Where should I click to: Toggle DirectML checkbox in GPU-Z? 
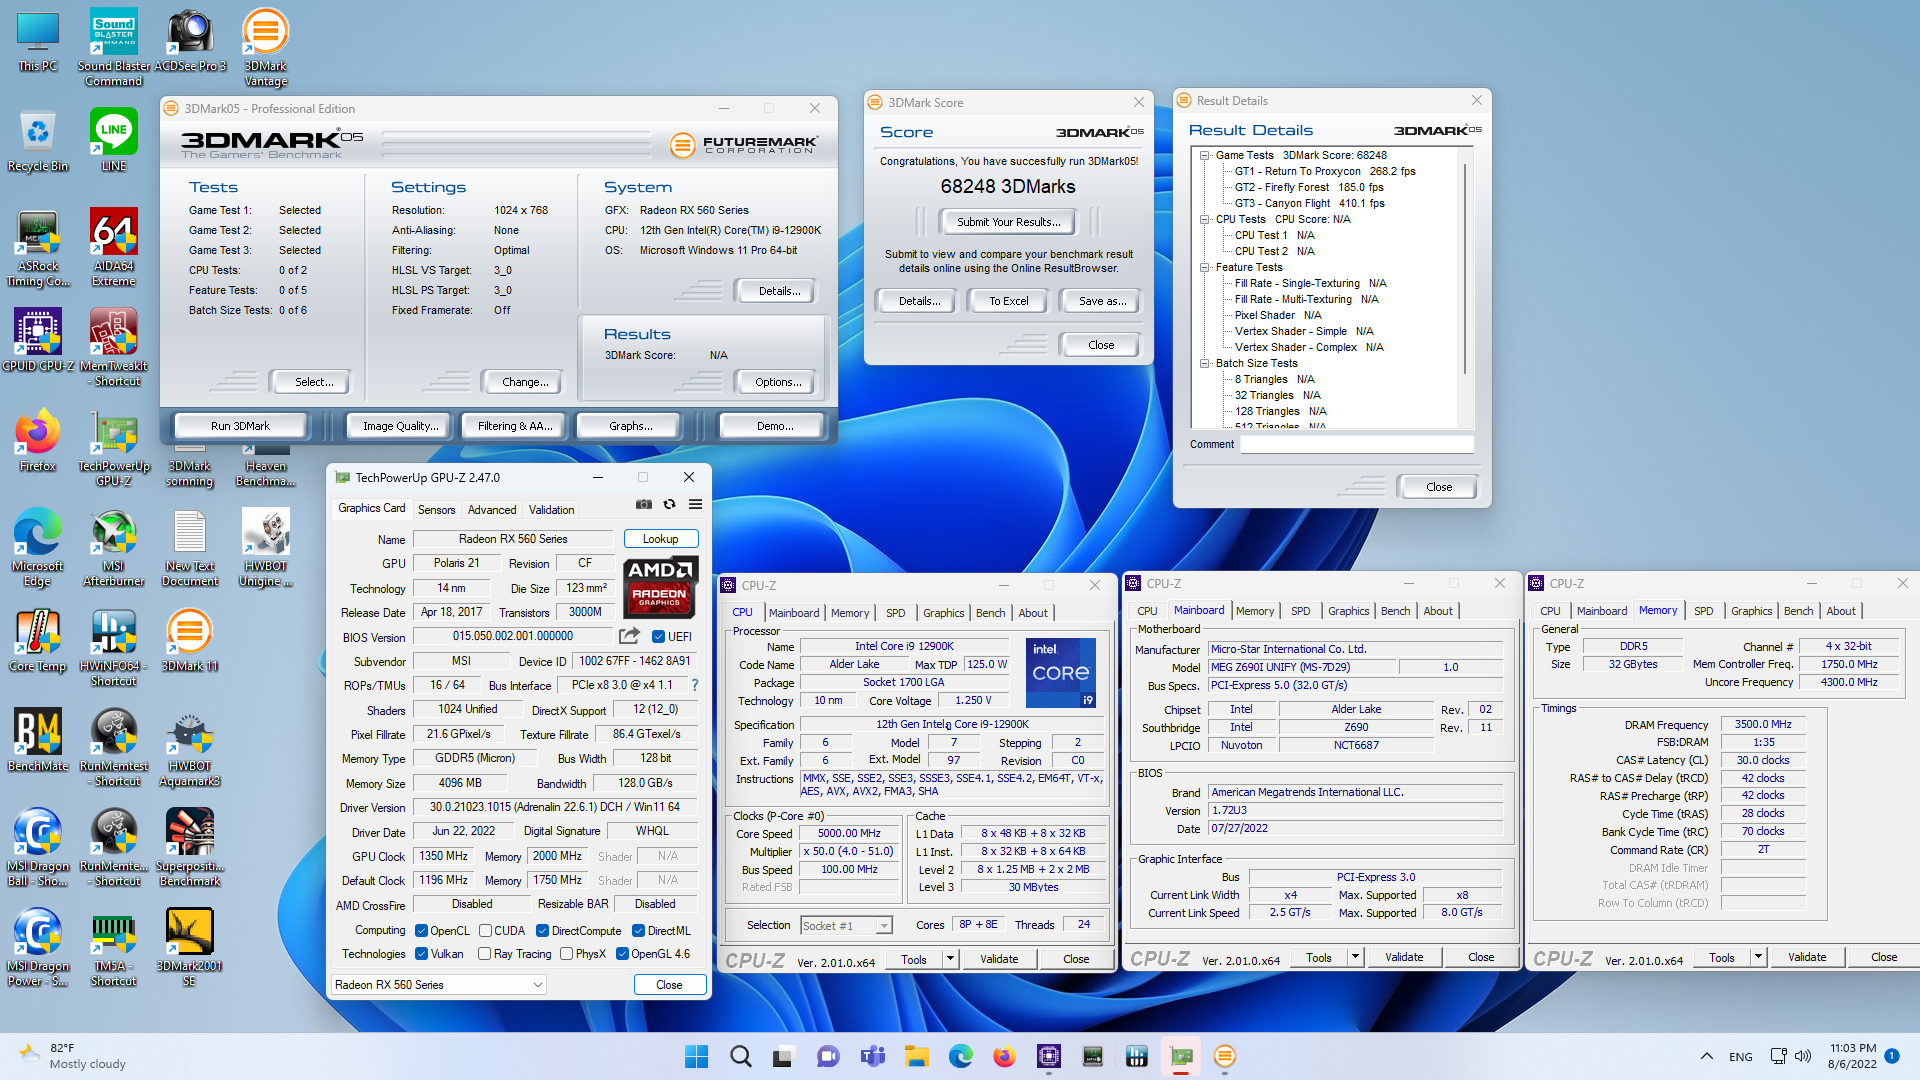pyautogui.click(x=638, y=931)
